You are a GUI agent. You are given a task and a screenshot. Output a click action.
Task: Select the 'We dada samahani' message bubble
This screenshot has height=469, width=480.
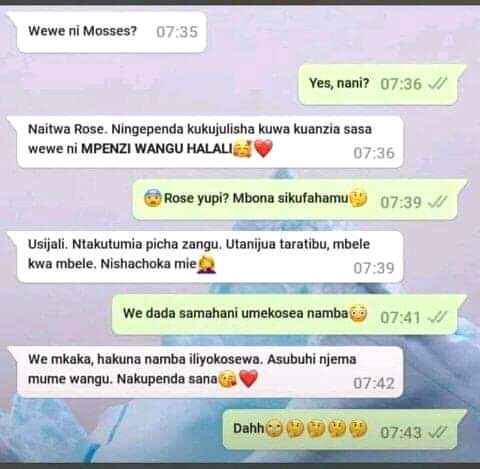(x=286, y=314)
